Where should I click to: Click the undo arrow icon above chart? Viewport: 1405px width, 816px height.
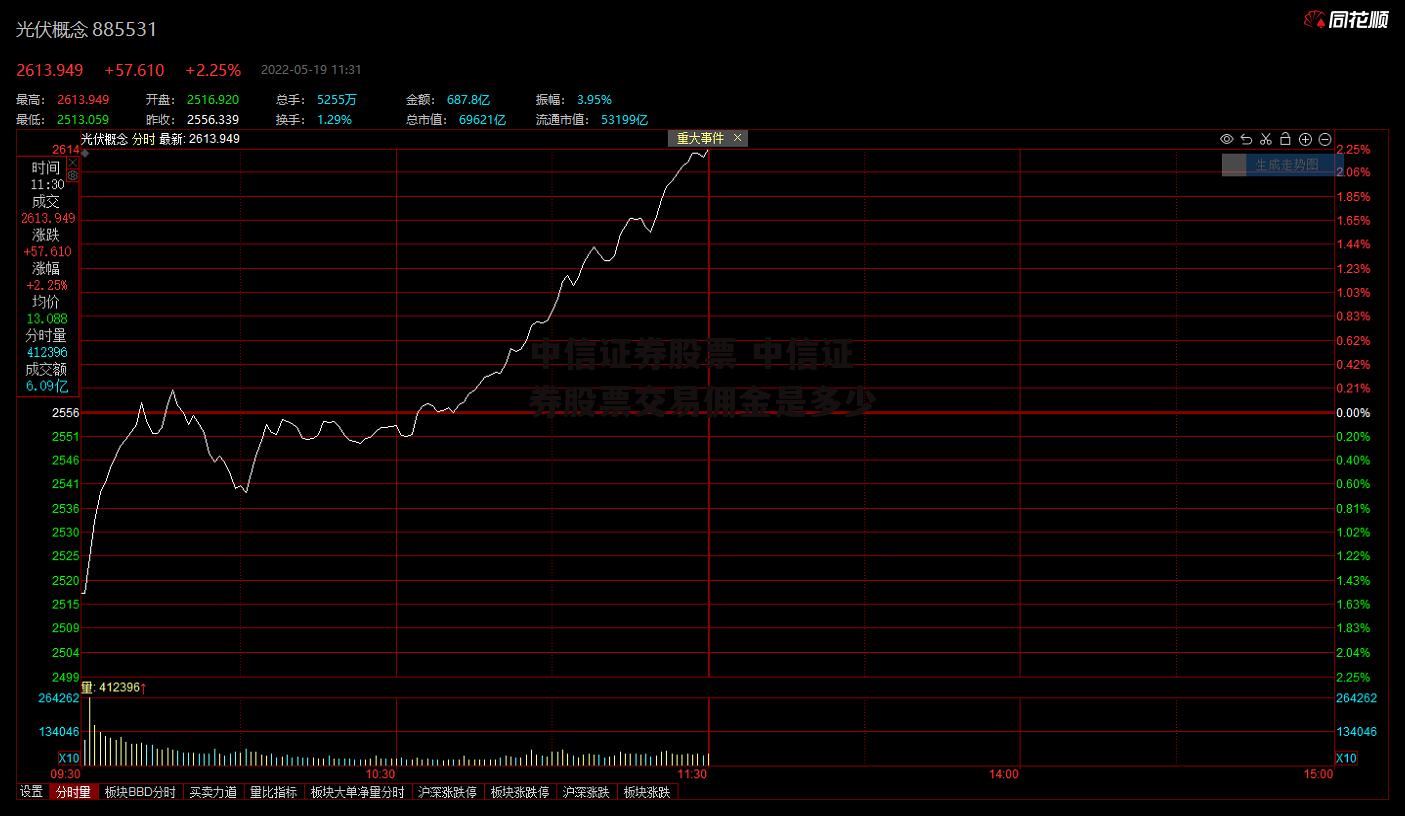[1246, 139]
